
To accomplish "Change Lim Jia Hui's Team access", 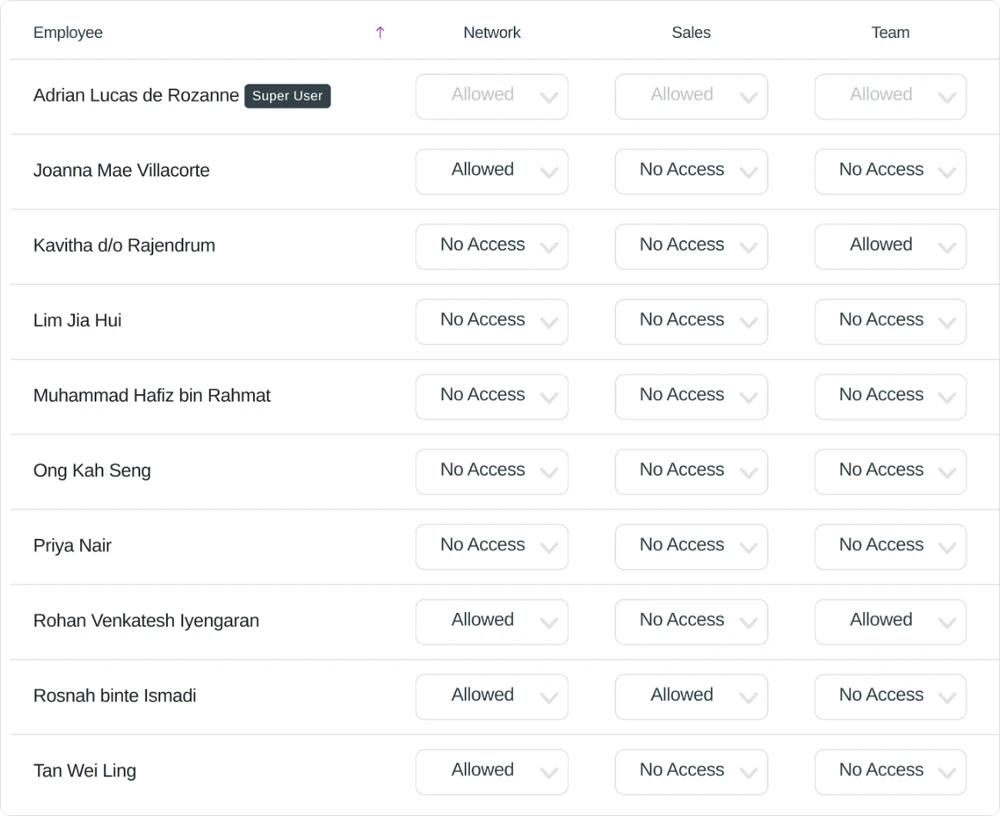I will pyautogui.click(x=890, y=322).
